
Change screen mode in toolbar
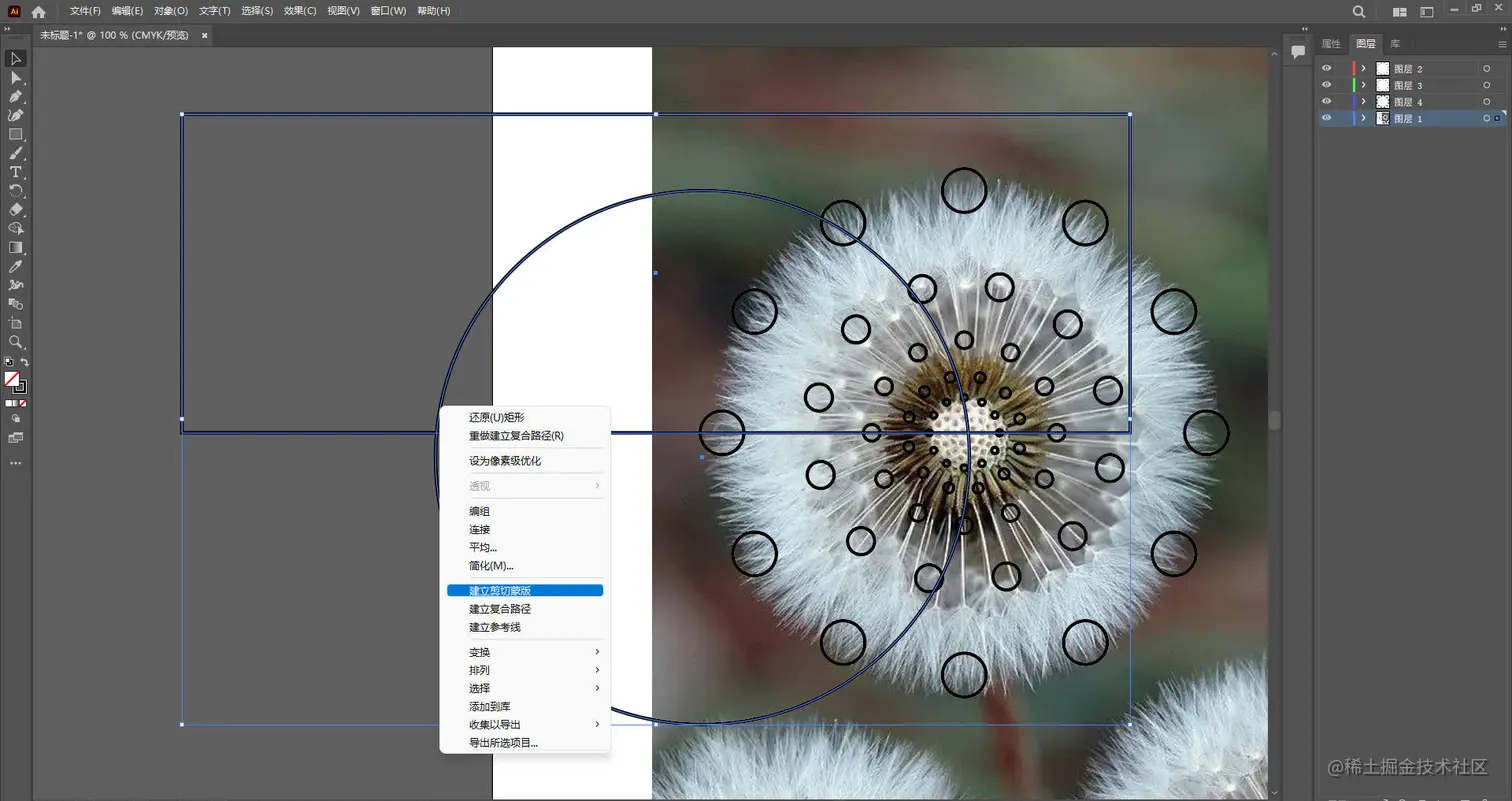coord(16,438)
